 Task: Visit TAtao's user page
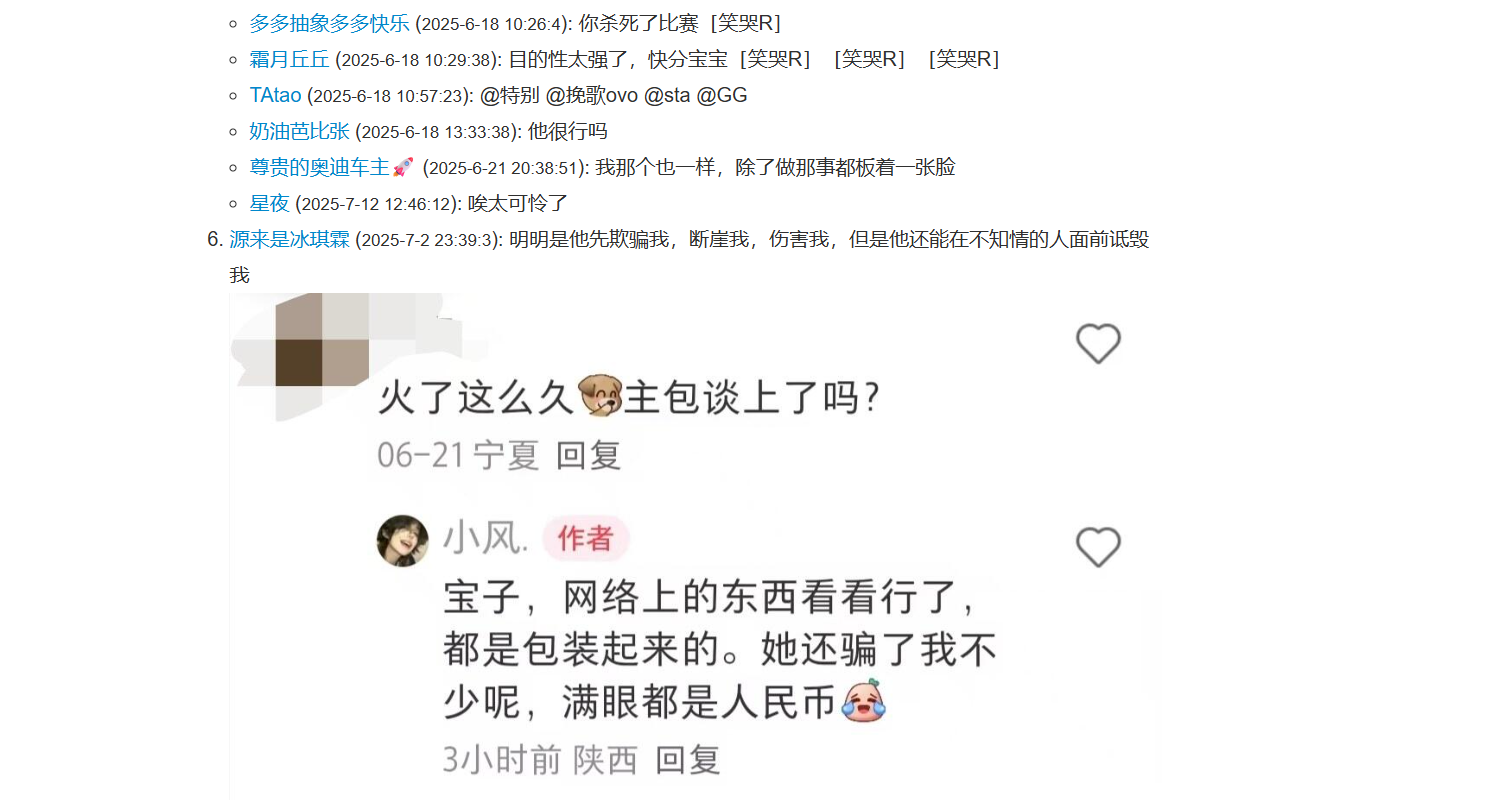click(x=275, y=95)
